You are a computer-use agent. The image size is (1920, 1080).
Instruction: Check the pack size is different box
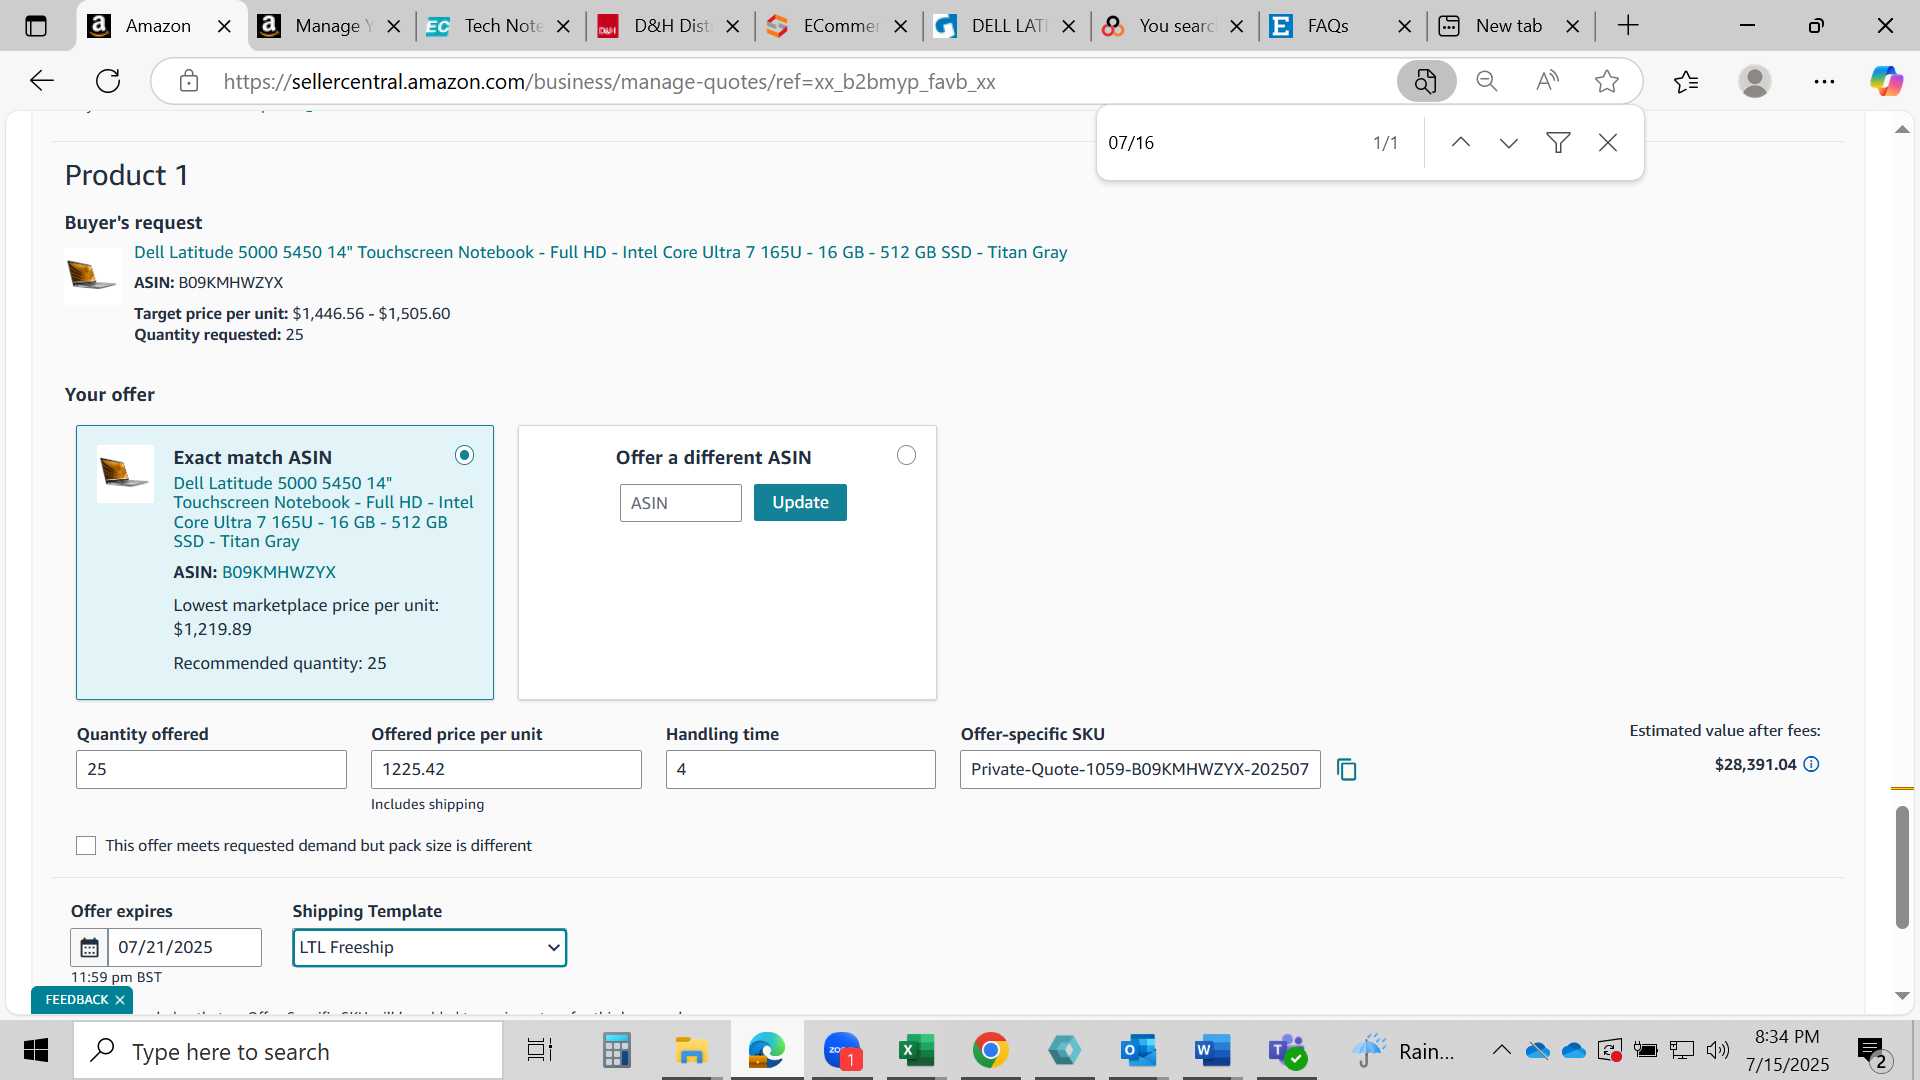tap(86, 846)
